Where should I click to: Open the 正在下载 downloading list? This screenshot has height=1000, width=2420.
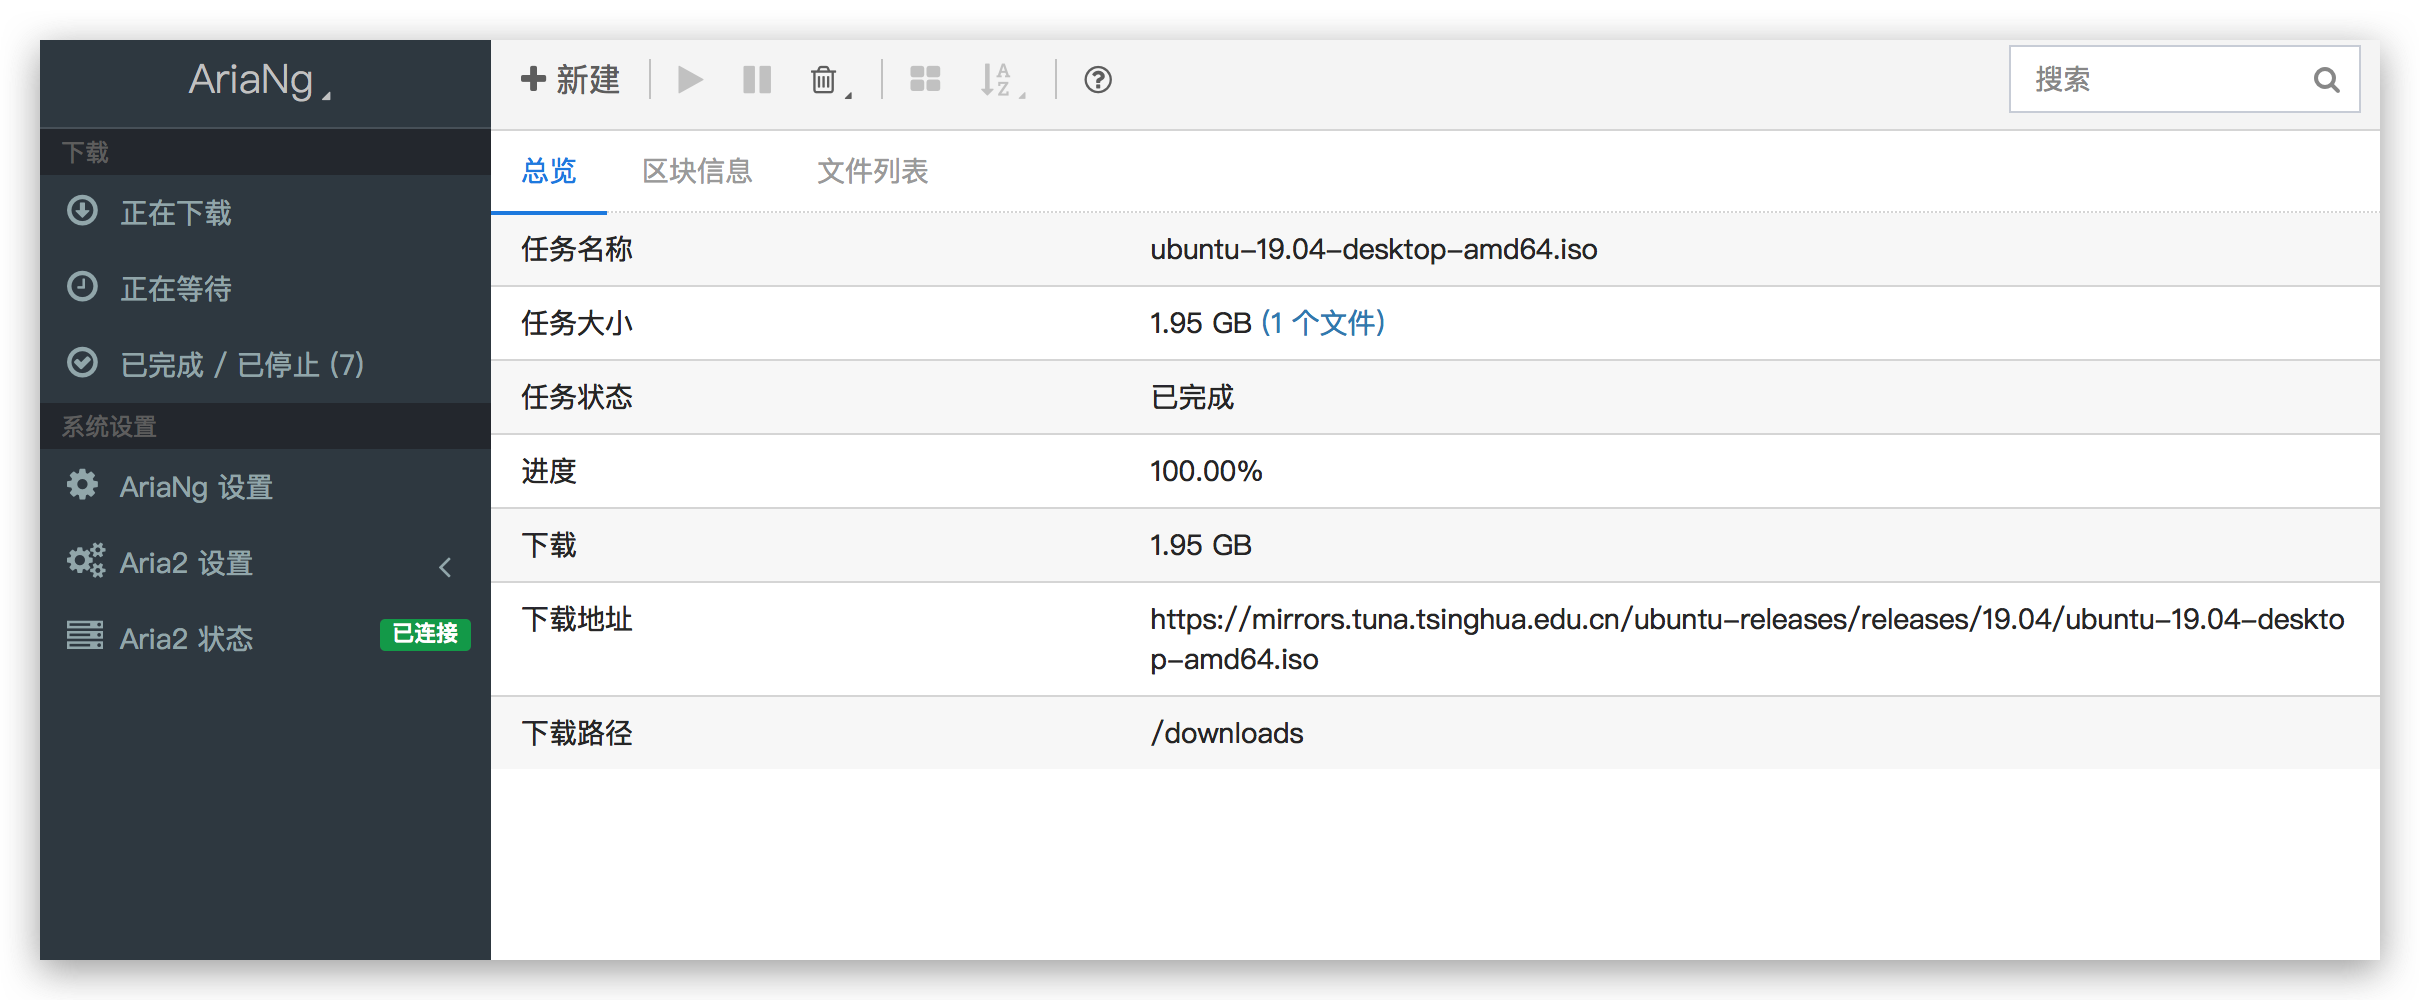click(x=176, y=213)
